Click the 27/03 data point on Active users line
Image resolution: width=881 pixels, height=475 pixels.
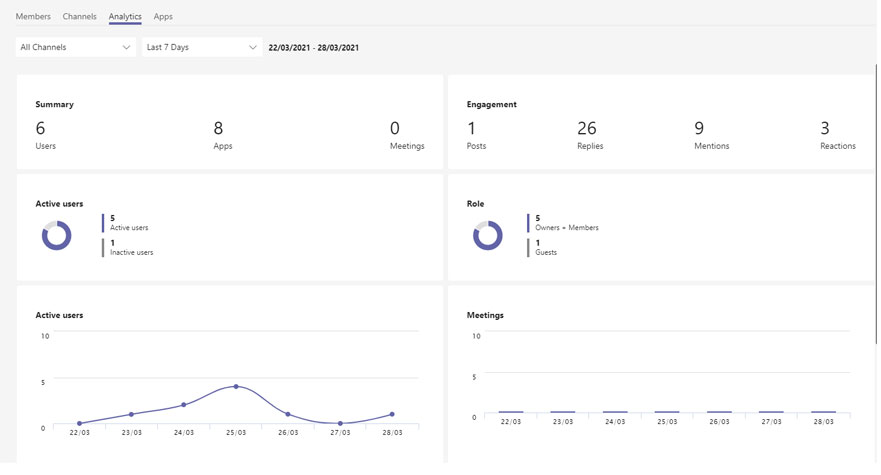point(340,423)
